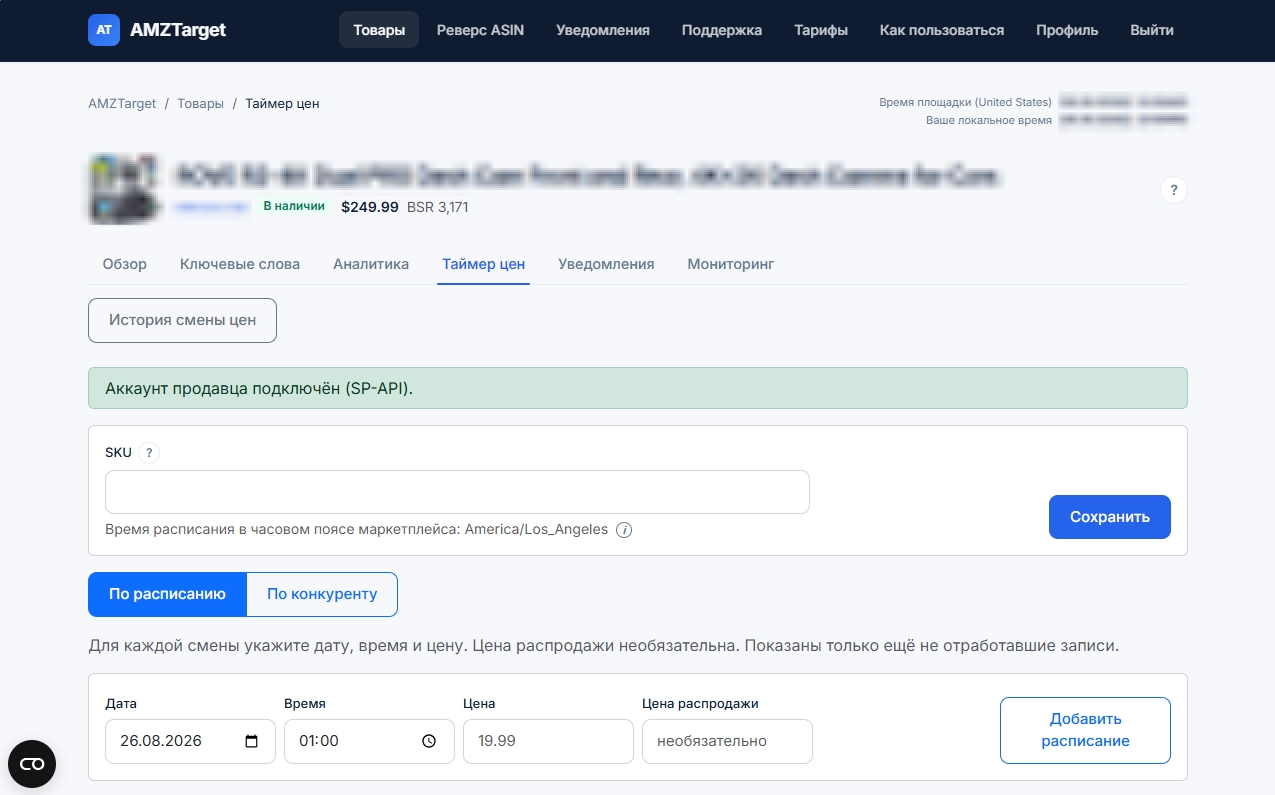Image resolution: width=1275 pixels, height=795 pixels.
Task: Click the Цена input field
Action: coord(548,741)
